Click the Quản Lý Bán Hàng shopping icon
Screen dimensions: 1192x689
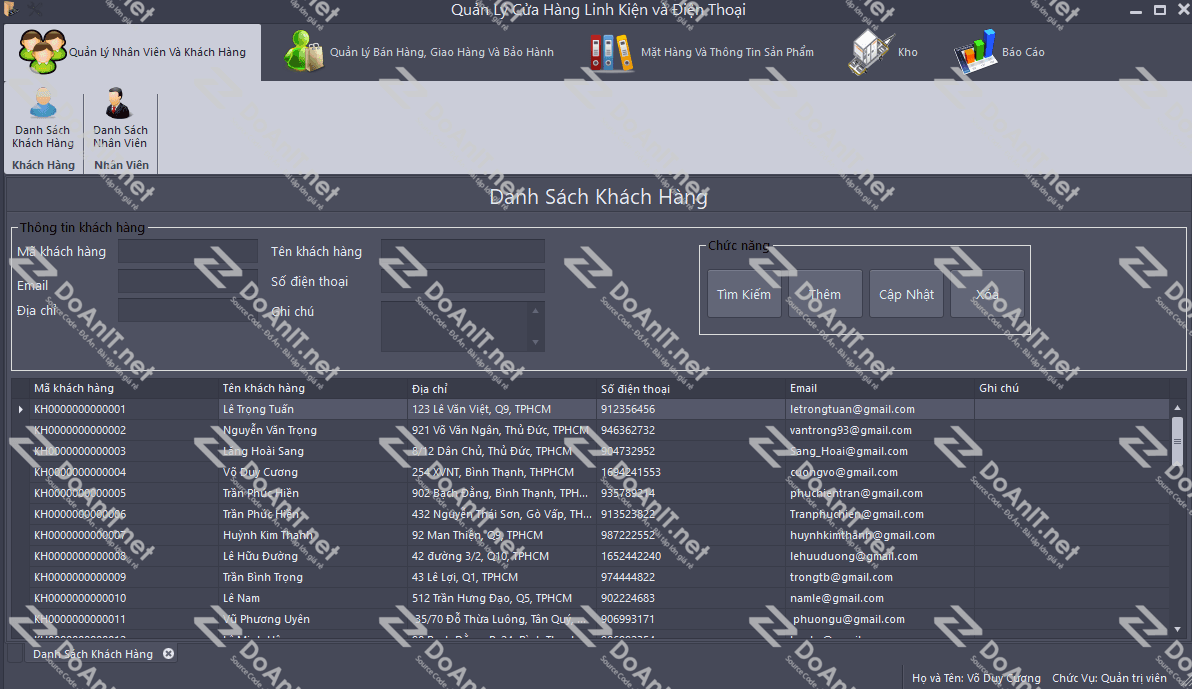[x=304, y=52]
